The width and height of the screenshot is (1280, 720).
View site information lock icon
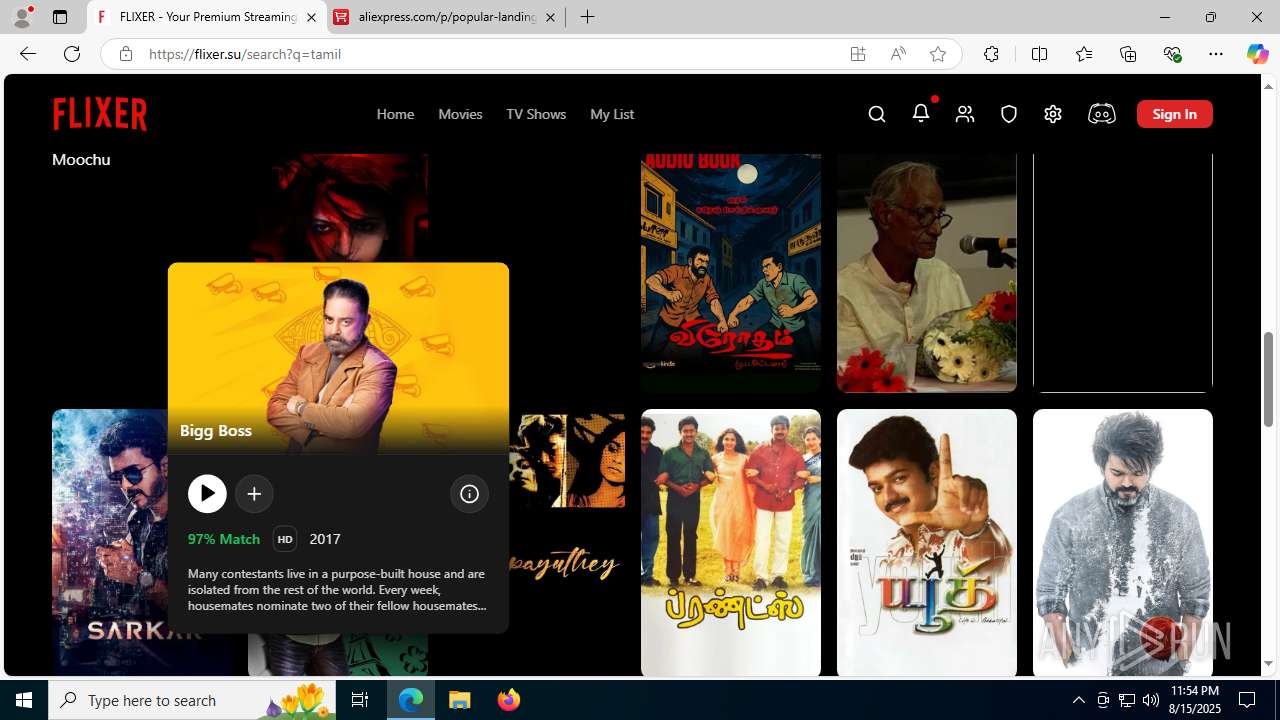tap(125, 54)
